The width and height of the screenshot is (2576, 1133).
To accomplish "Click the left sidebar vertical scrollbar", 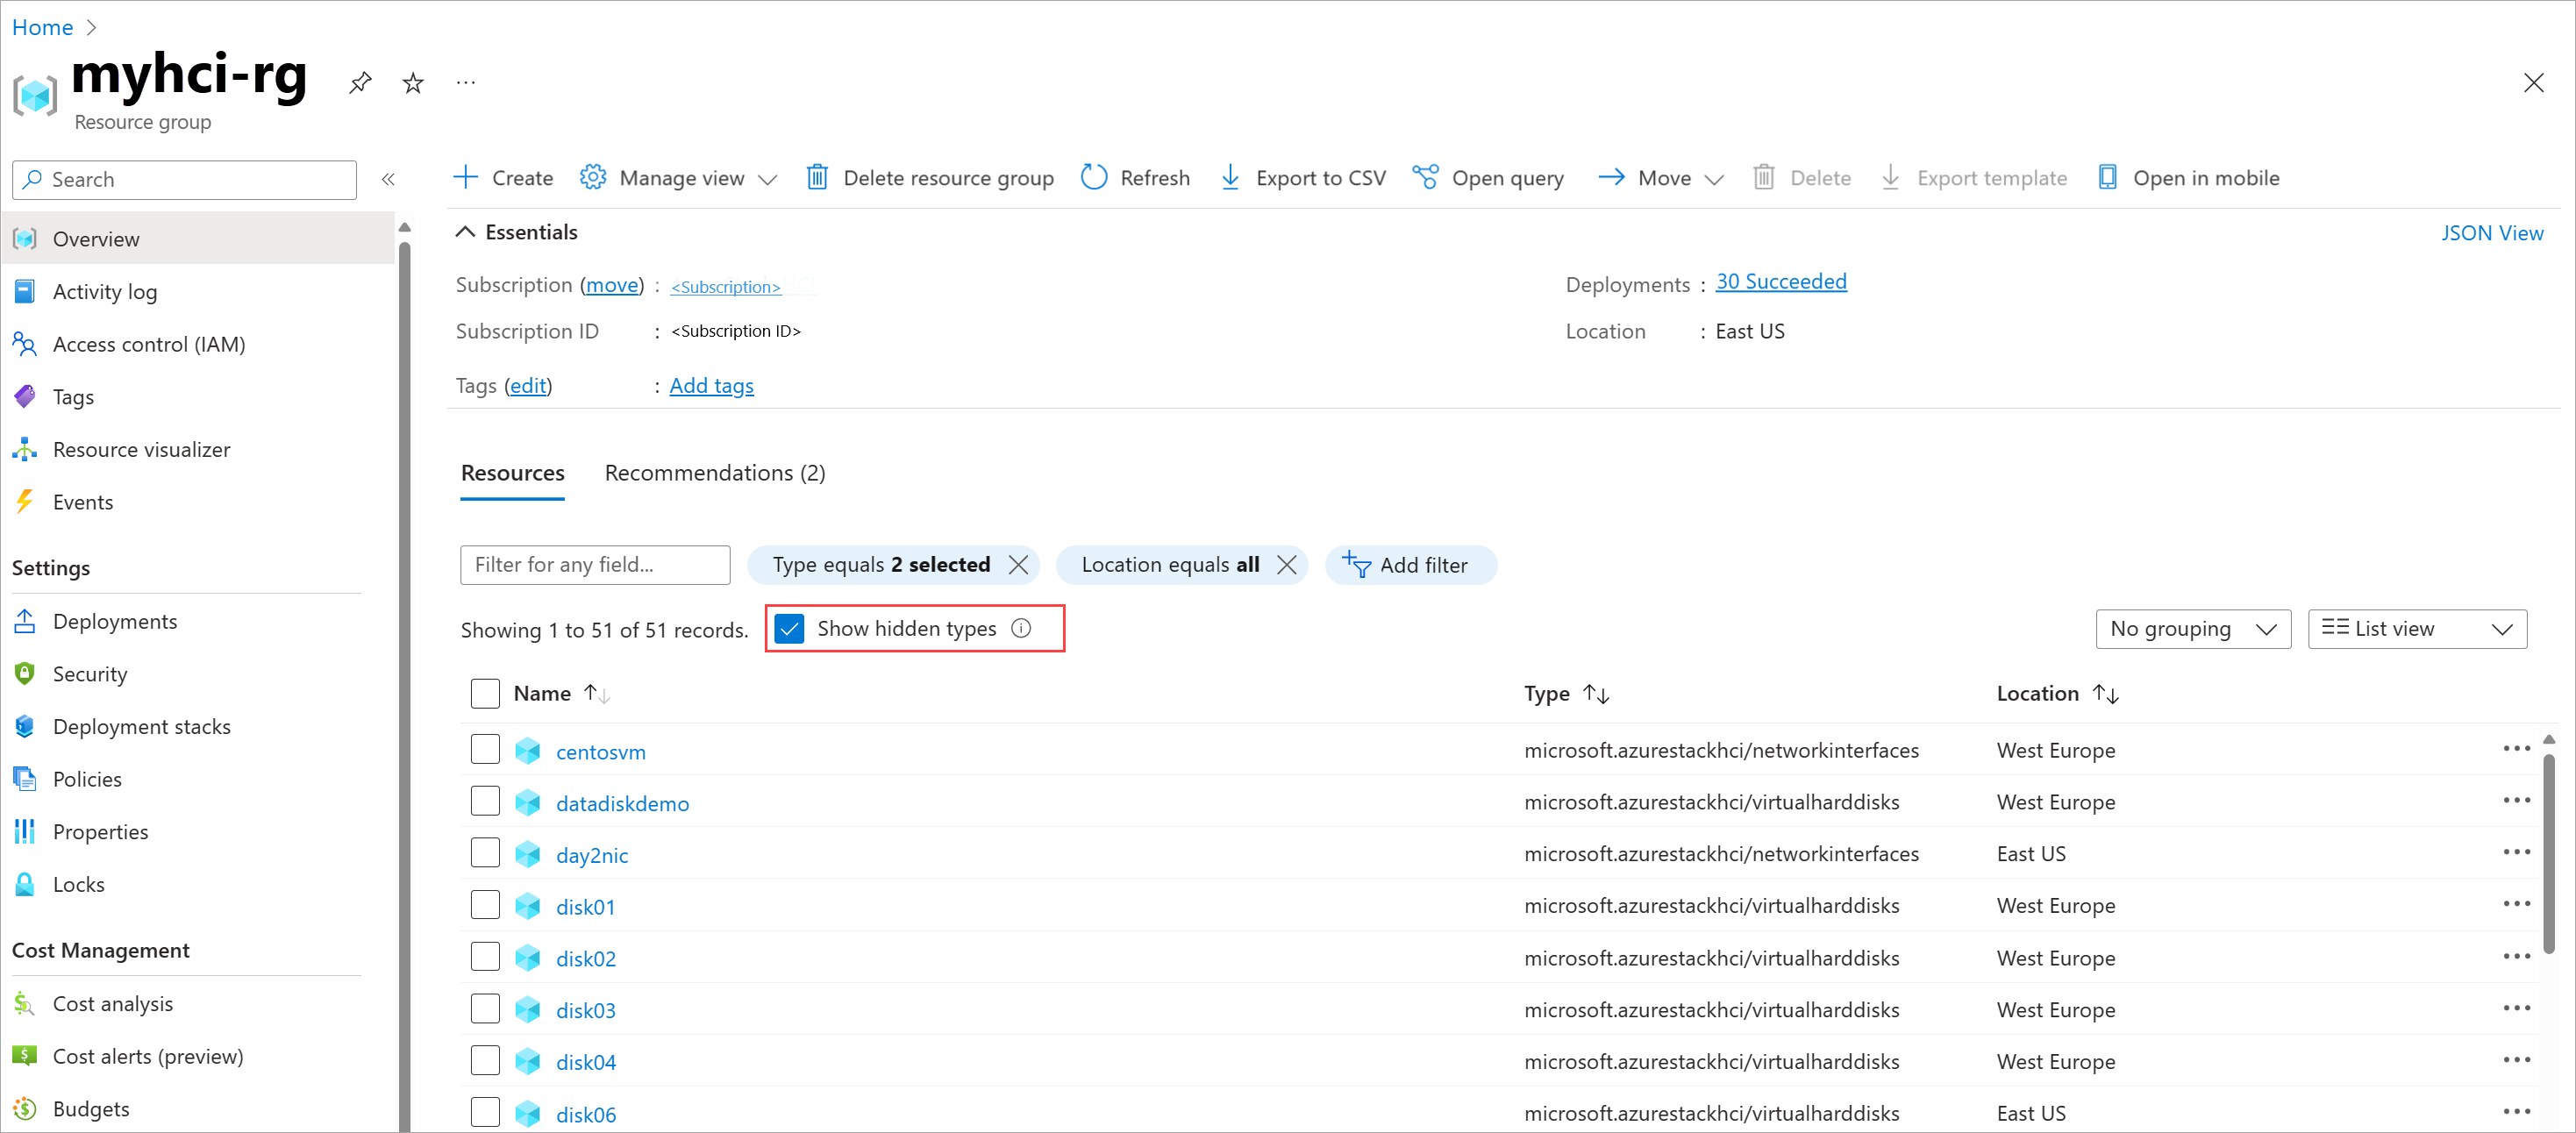I will pyautogui.click(x=404, y=685).
